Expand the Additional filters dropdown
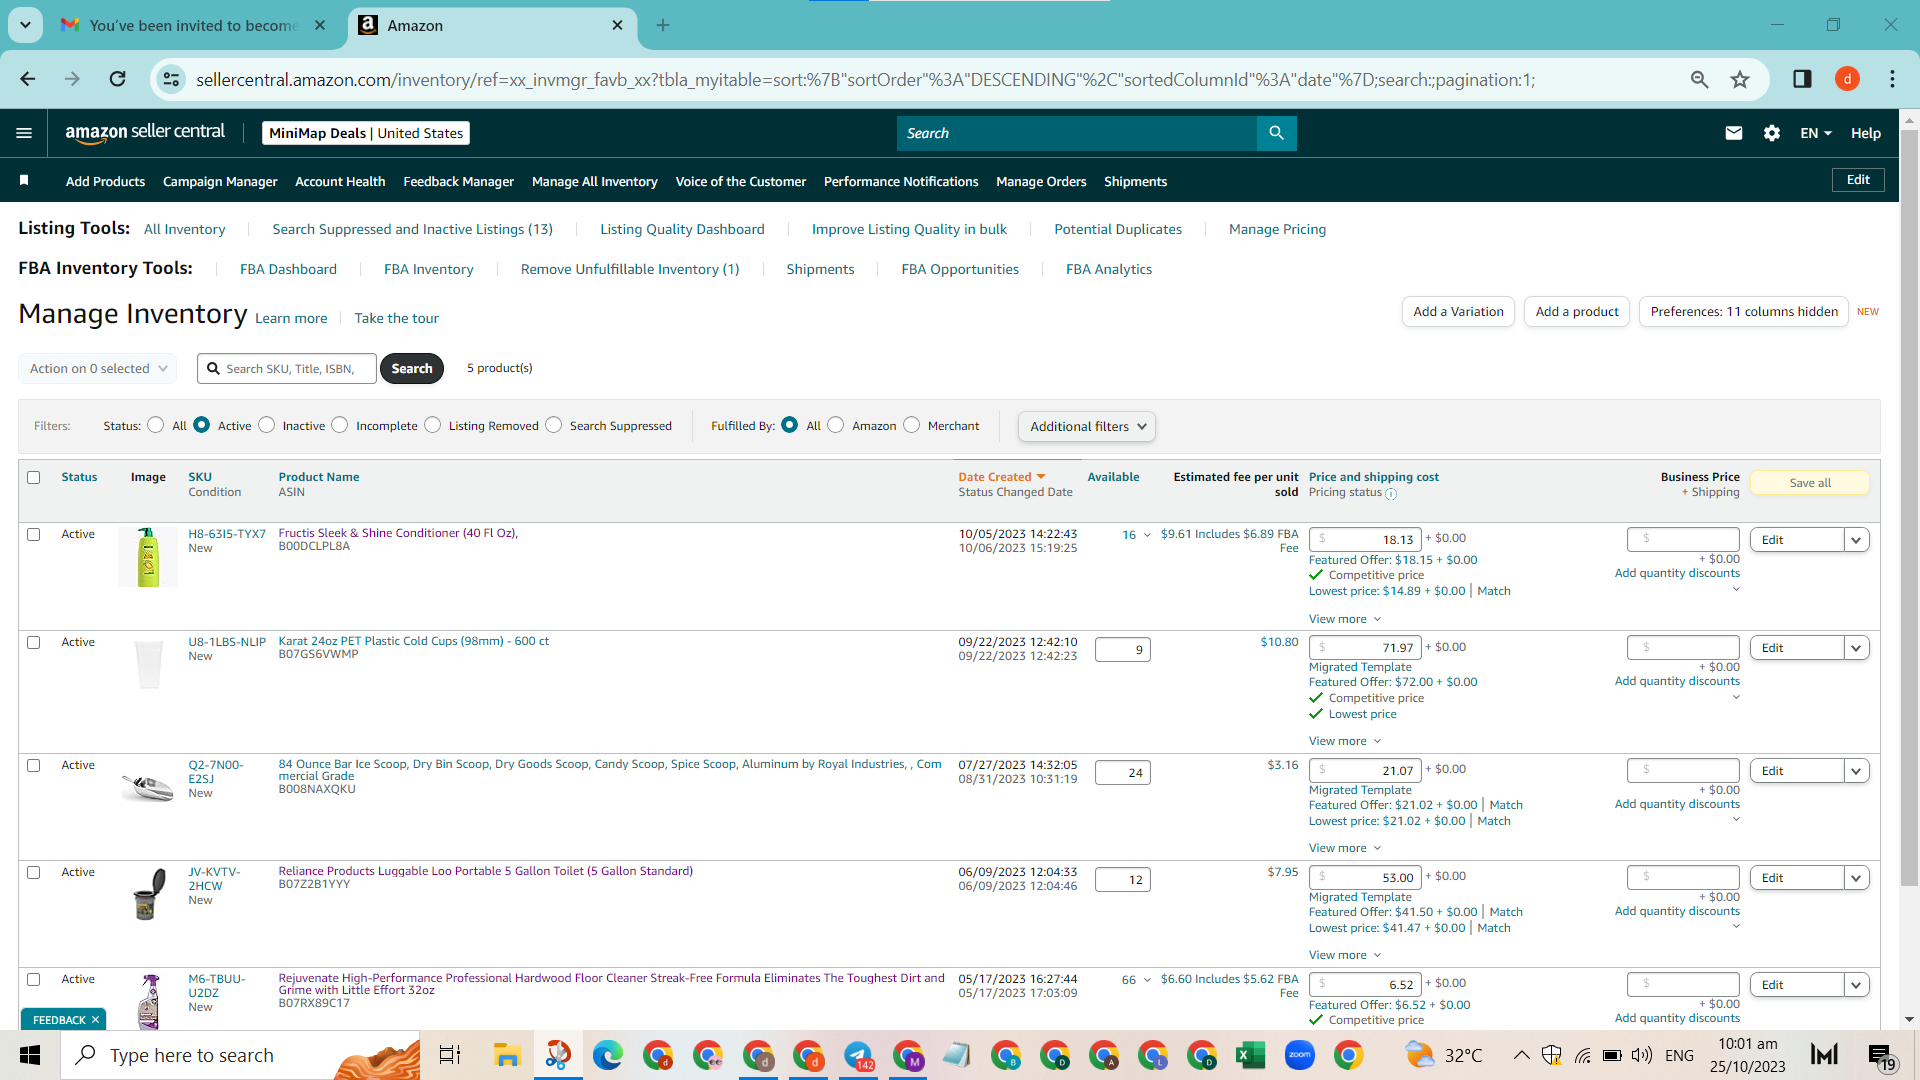The height and width of the screenshot is (1080, 1920). tap(1087, 426)
